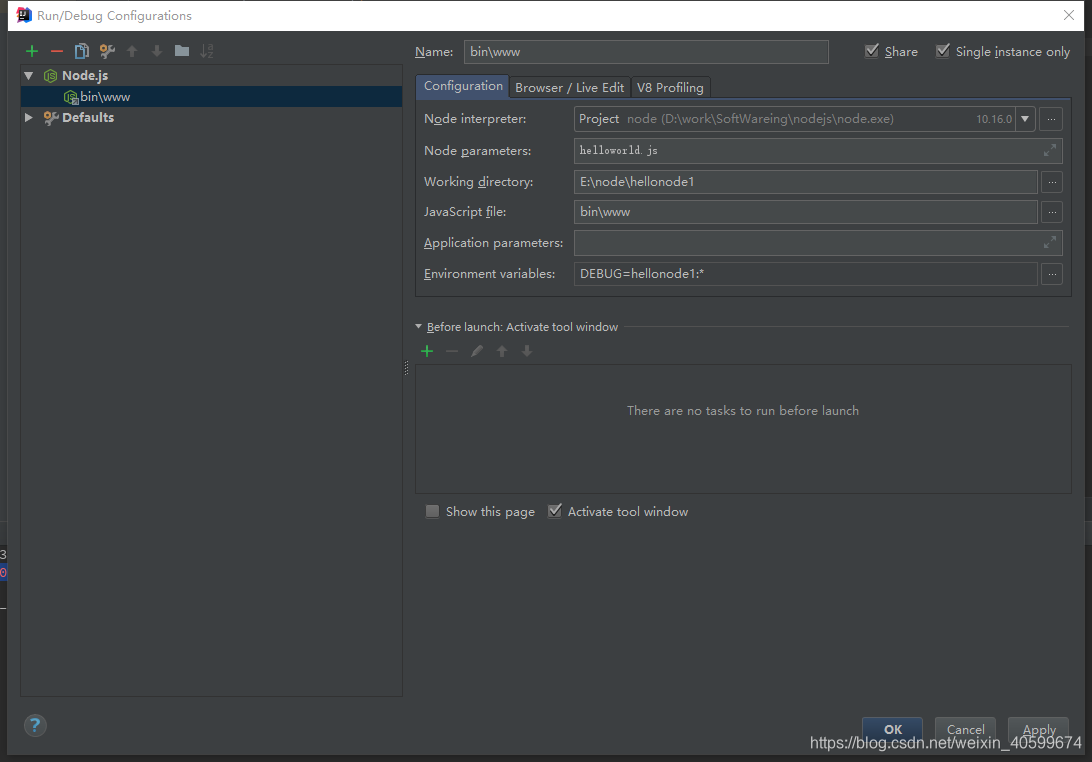The width and height of the screenshot is (1092, 762).
Task: Close the Run/Debug Configurations dialog
Action: [1068, 15]
